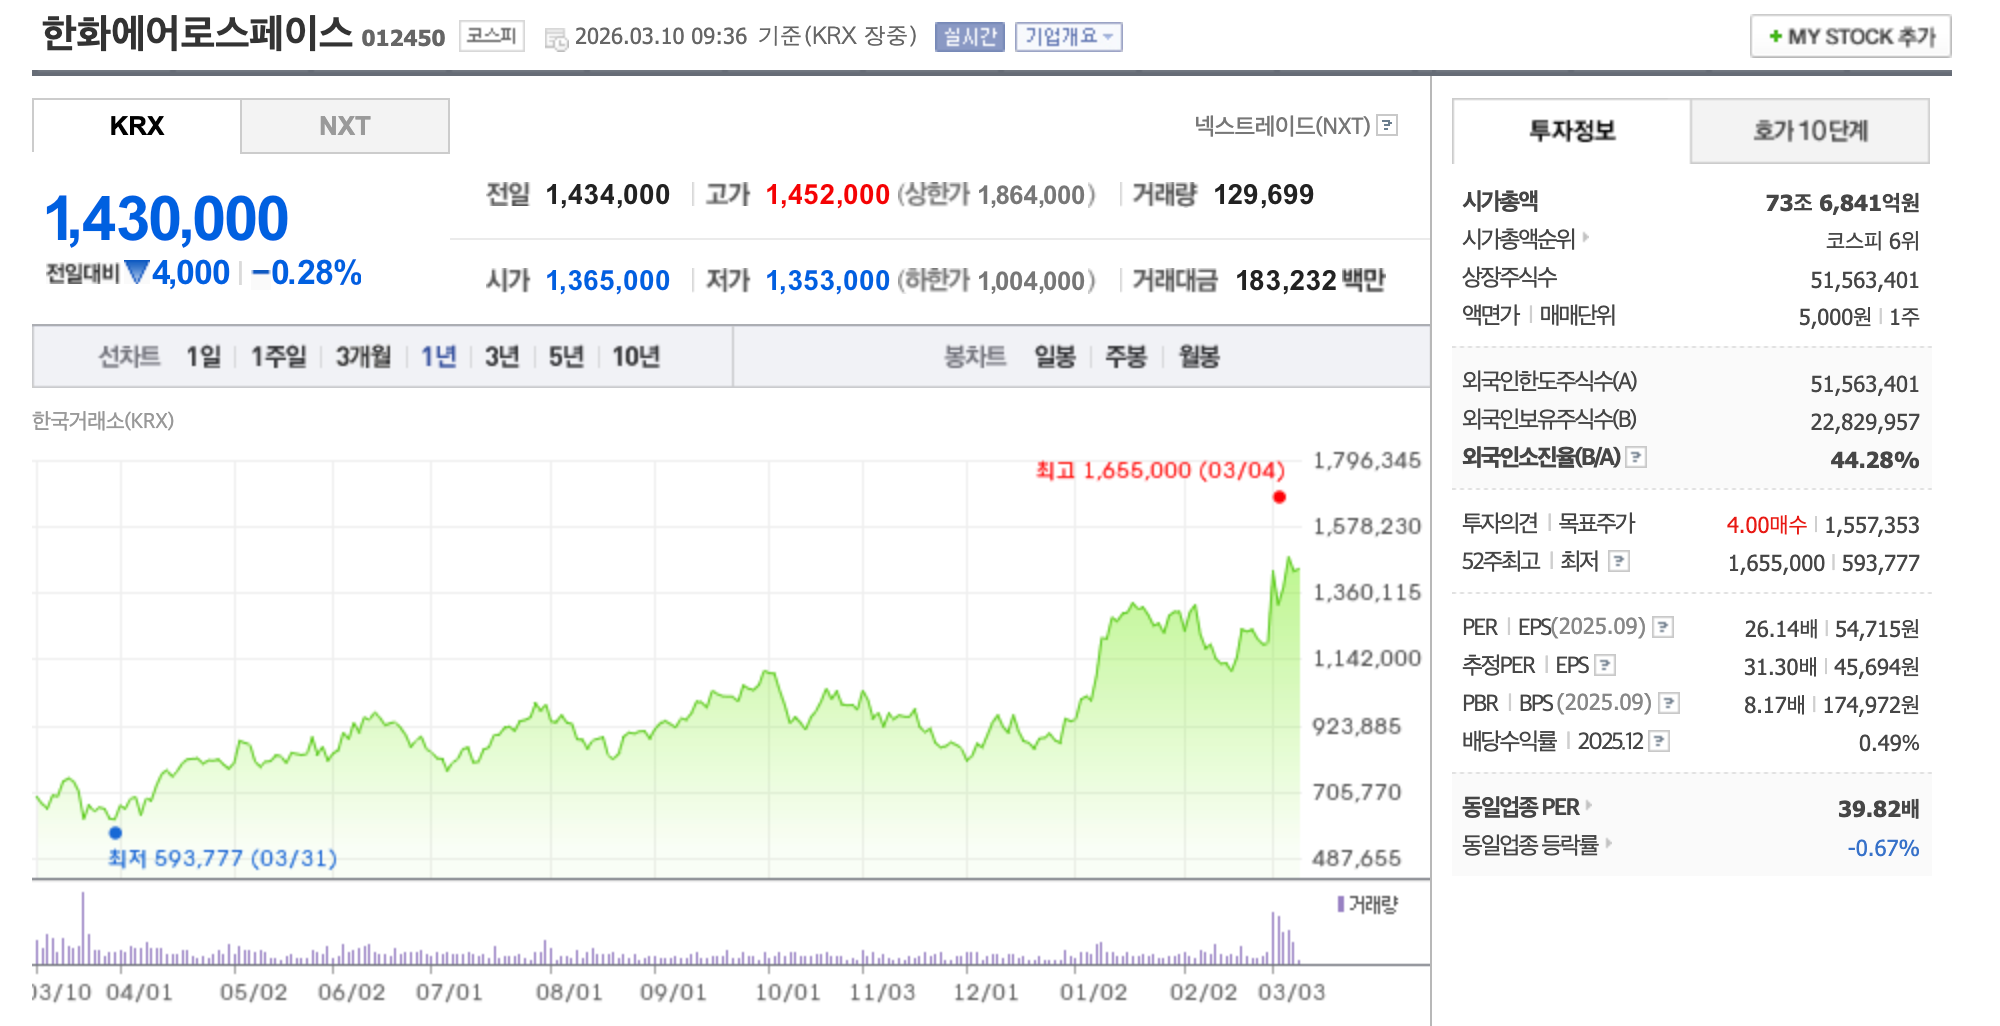Click the 실시간 badge
The image size is (2000, 1026).
tap(970, 37)
